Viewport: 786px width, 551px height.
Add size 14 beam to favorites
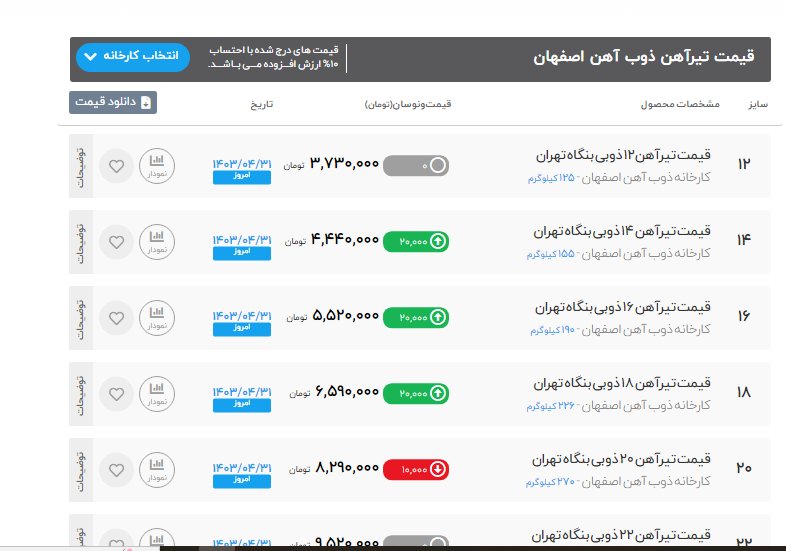click(x=117, y=241)
